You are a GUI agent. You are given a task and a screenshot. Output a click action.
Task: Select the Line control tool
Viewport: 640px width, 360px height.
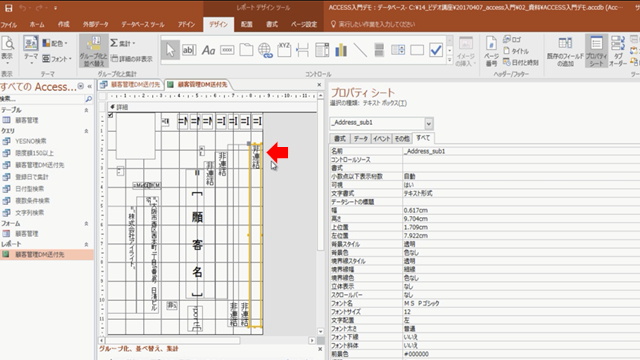click(x=360, y=50)
